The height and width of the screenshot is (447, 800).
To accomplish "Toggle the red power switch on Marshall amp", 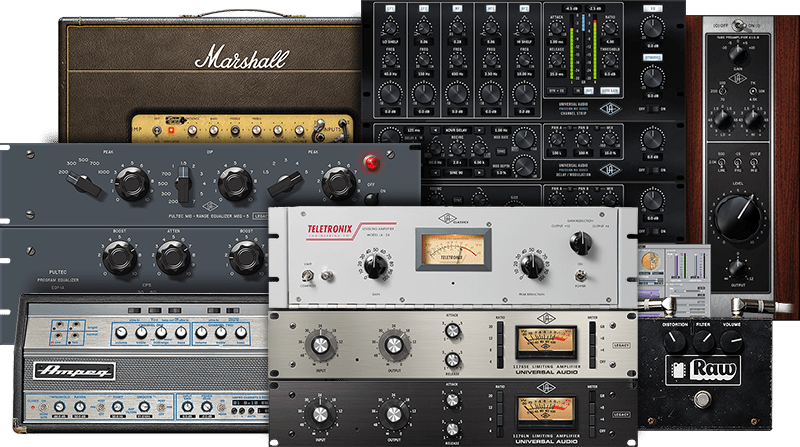I will coord(171,131).
